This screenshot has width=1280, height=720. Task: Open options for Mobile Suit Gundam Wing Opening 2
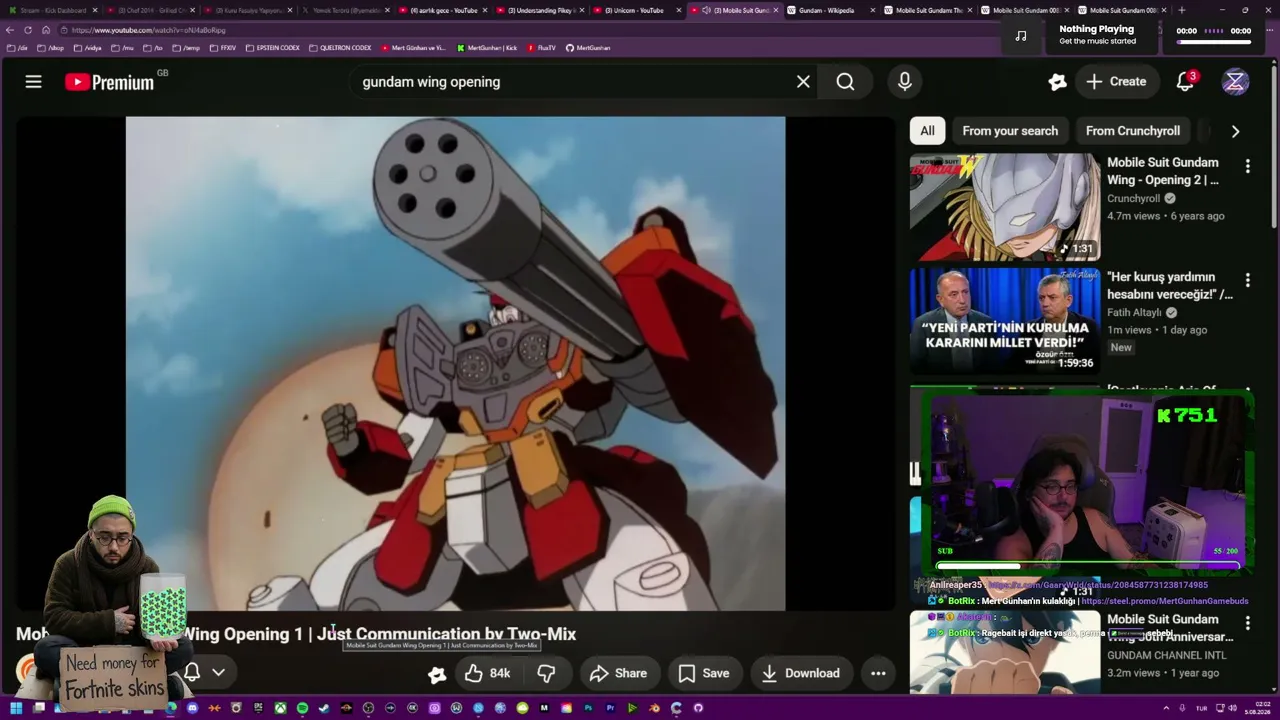(1247, 166)
